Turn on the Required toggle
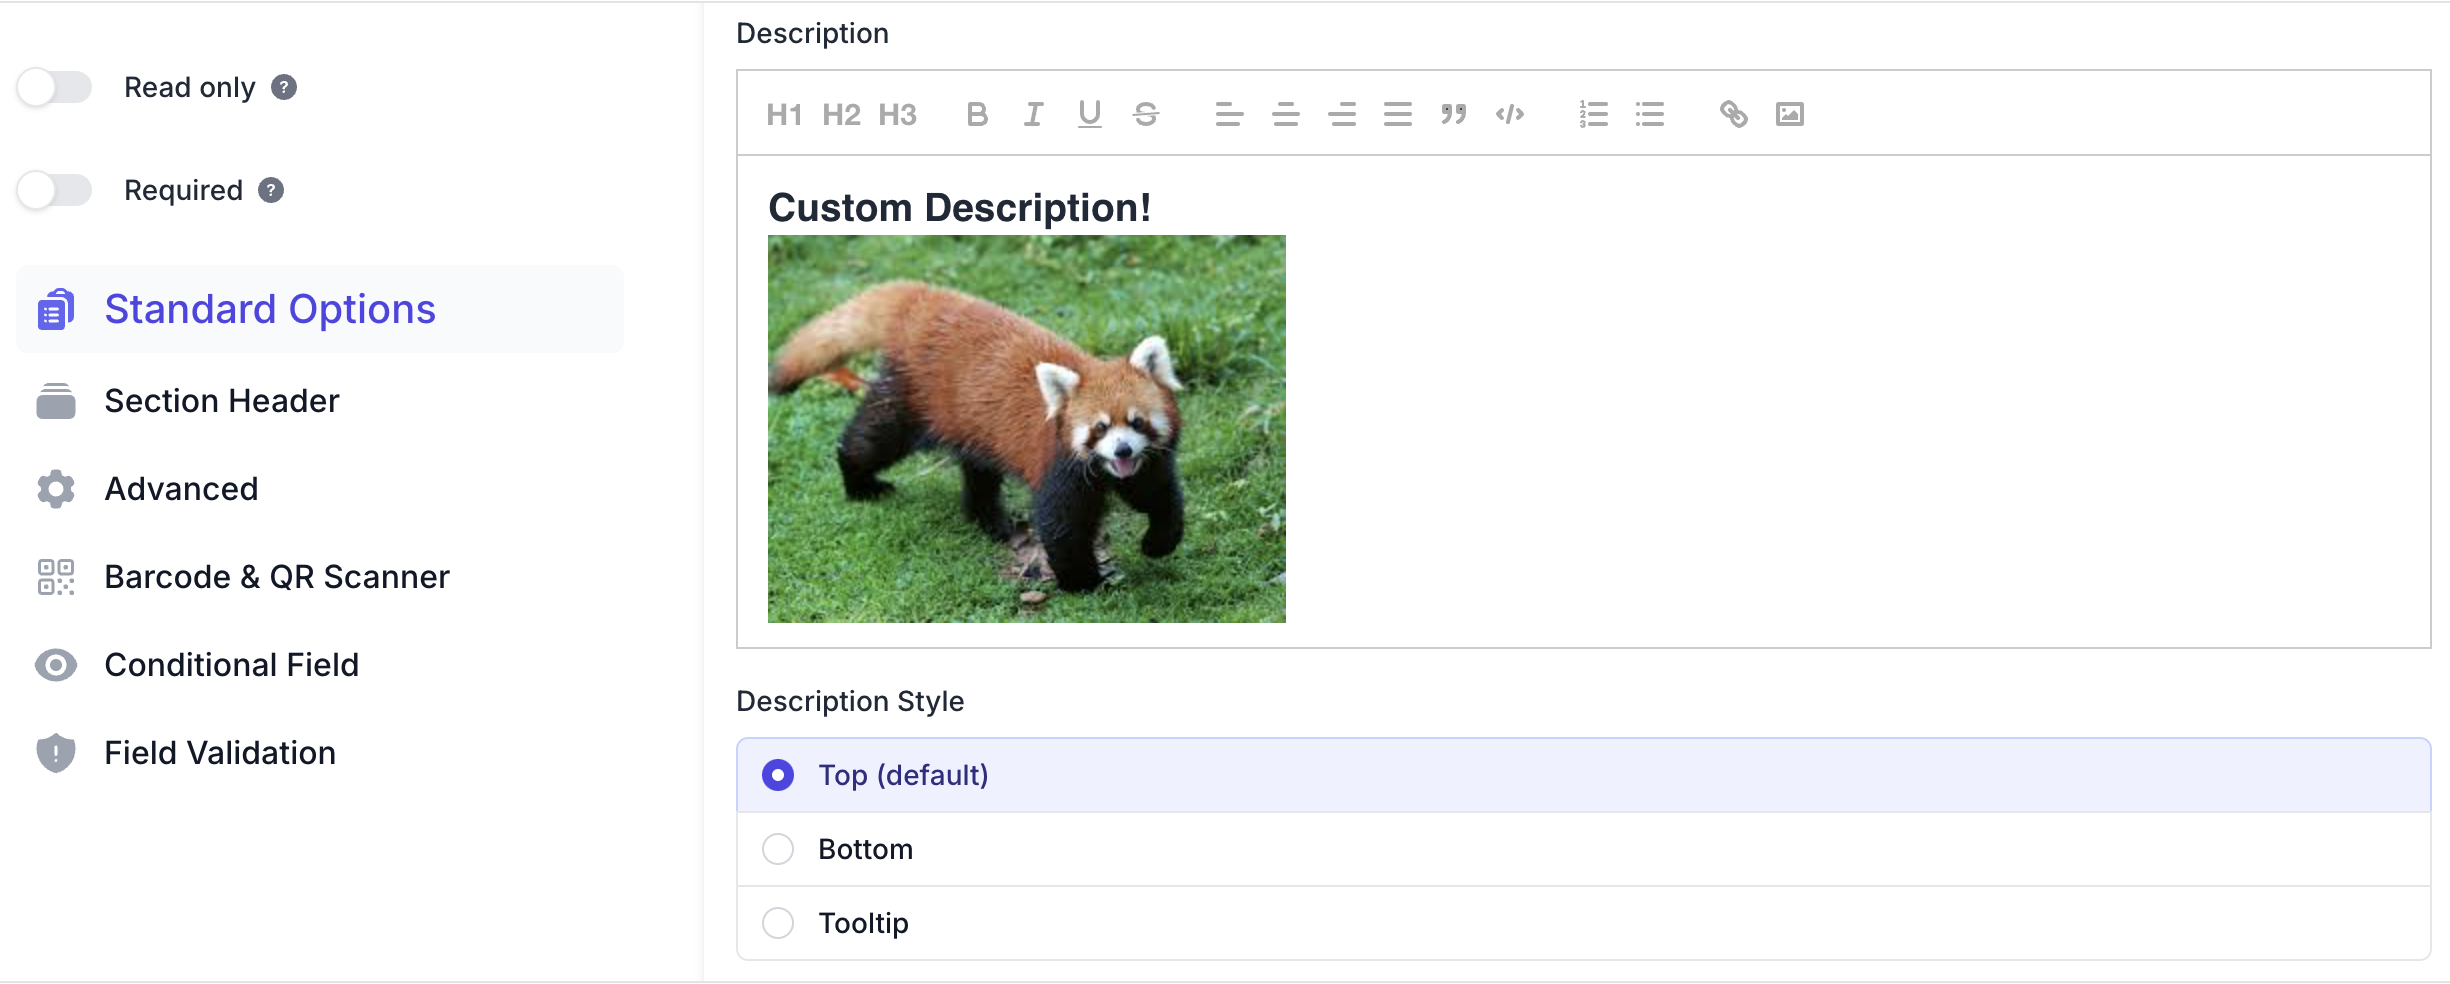 55,190
